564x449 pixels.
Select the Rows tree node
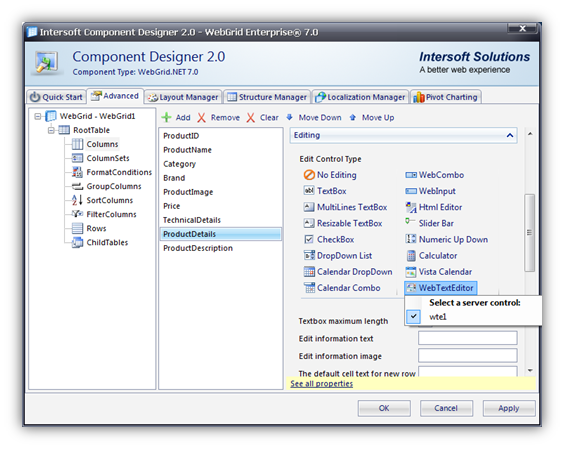click(96, 228)
